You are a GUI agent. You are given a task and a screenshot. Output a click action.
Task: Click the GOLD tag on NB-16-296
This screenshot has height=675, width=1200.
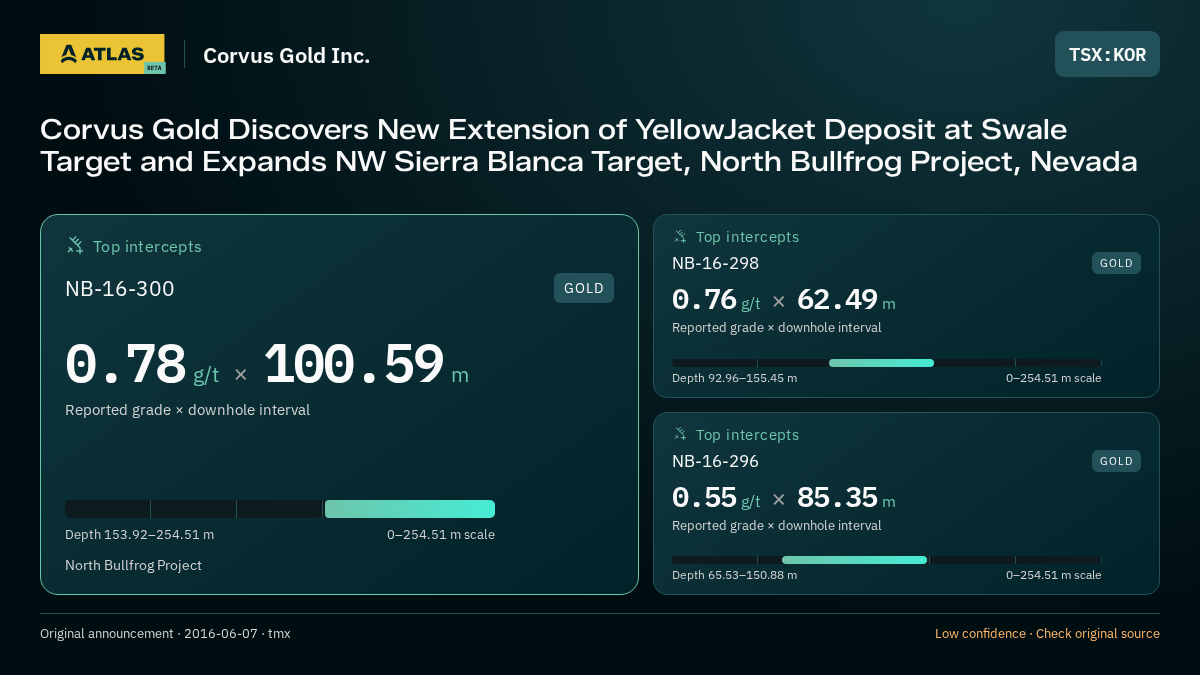tap(1116, 461)
